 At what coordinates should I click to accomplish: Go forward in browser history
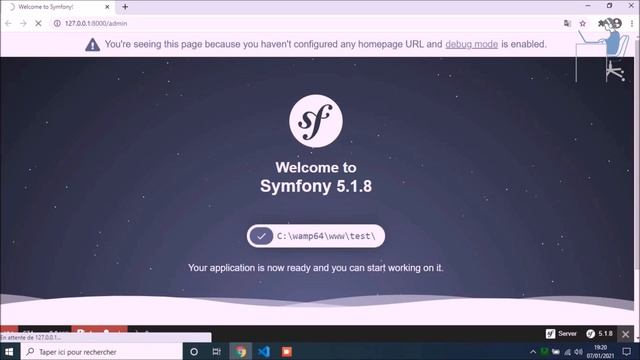[x=23, y=24]
